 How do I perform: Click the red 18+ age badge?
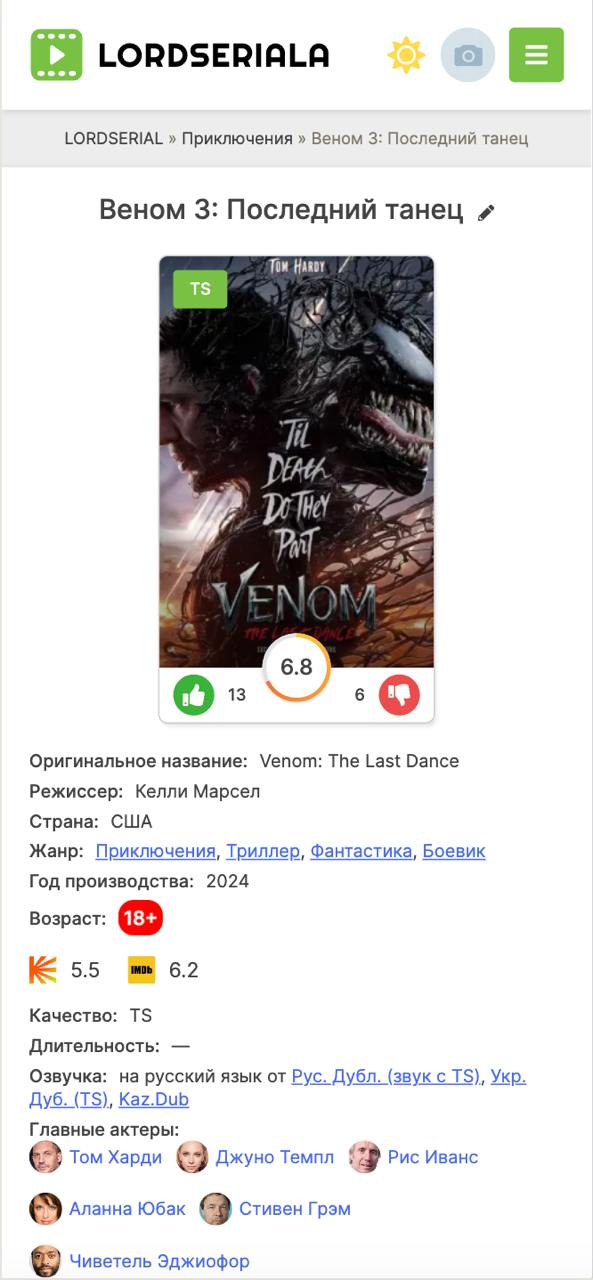pyautogui.click(x=140, y=918)
